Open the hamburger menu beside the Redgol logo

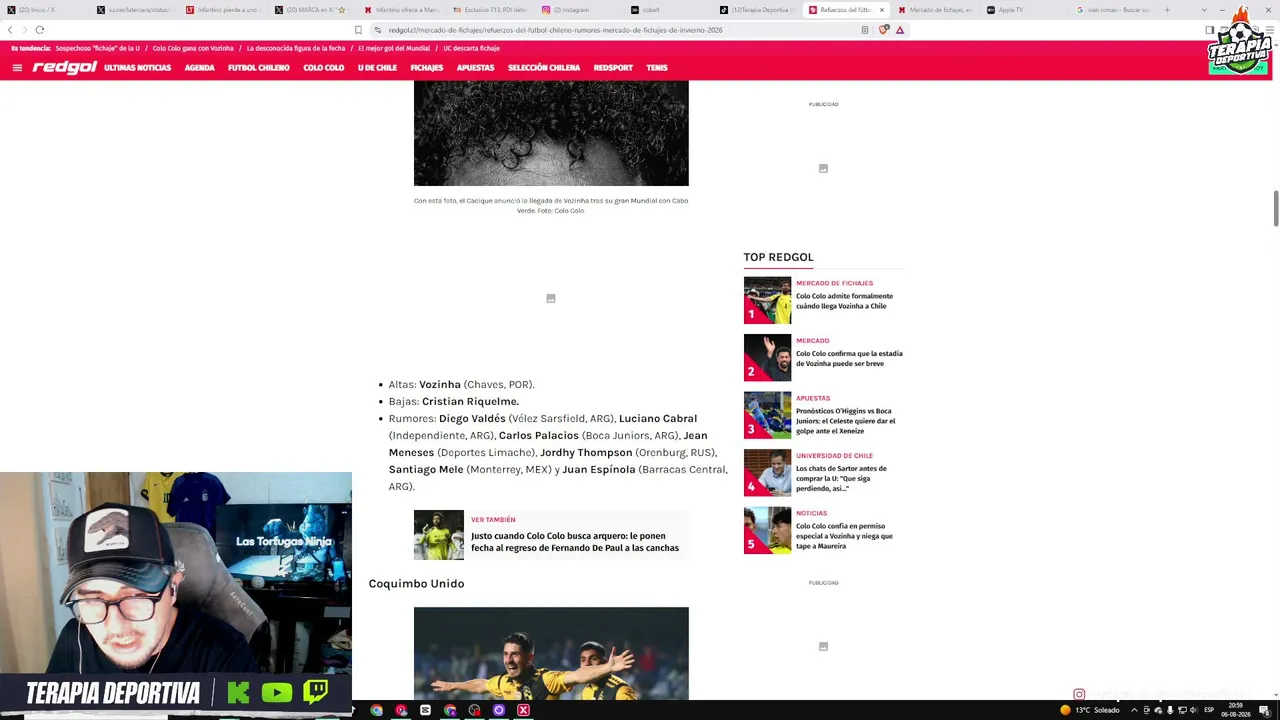[x=17, y=68]
